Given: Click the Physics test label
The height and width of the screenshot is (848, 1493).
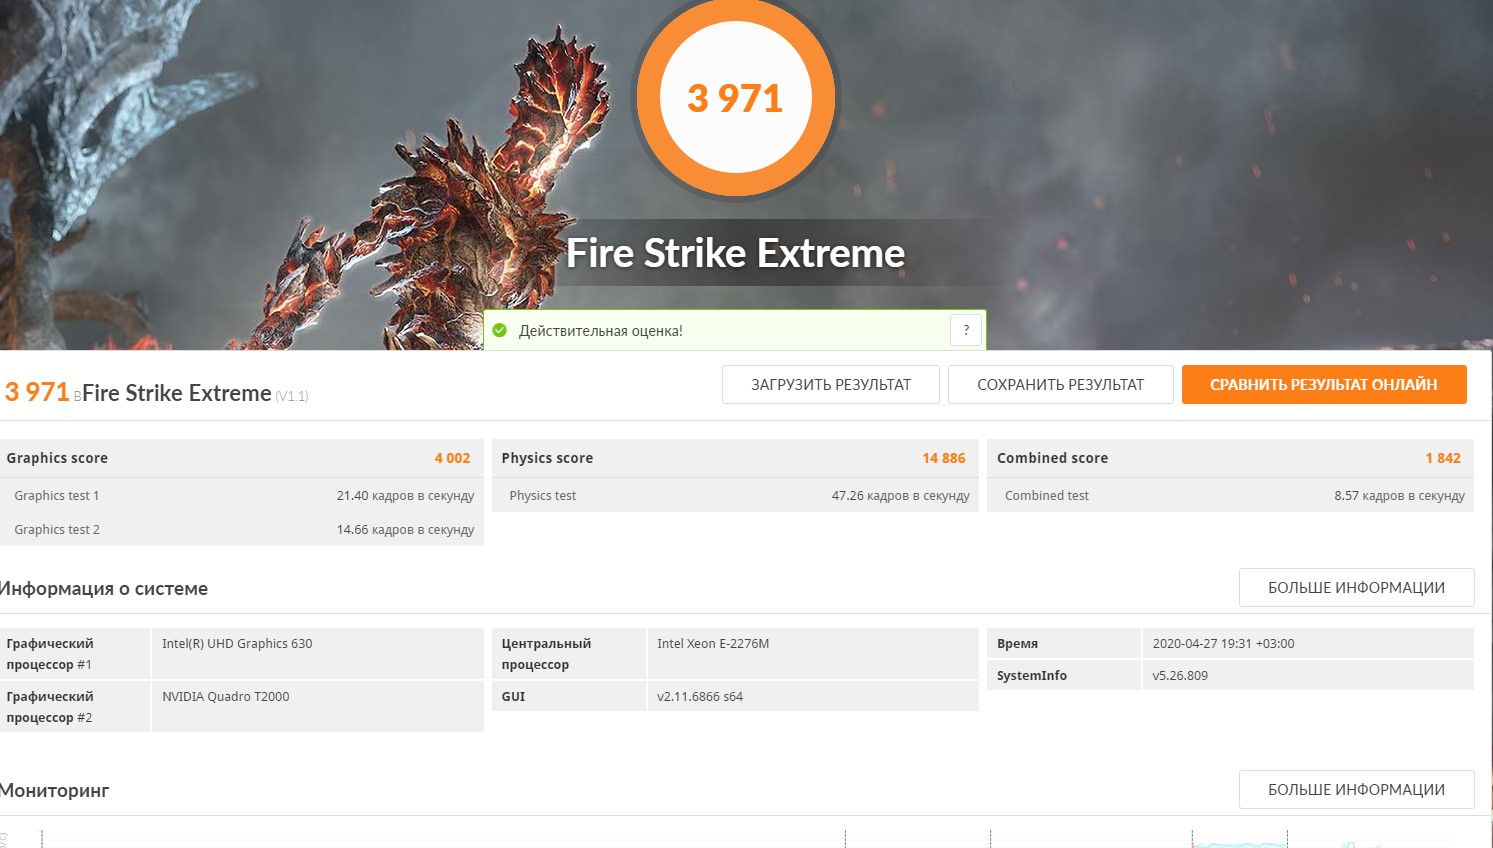Looking at the screenshot, I should point(543,496).
